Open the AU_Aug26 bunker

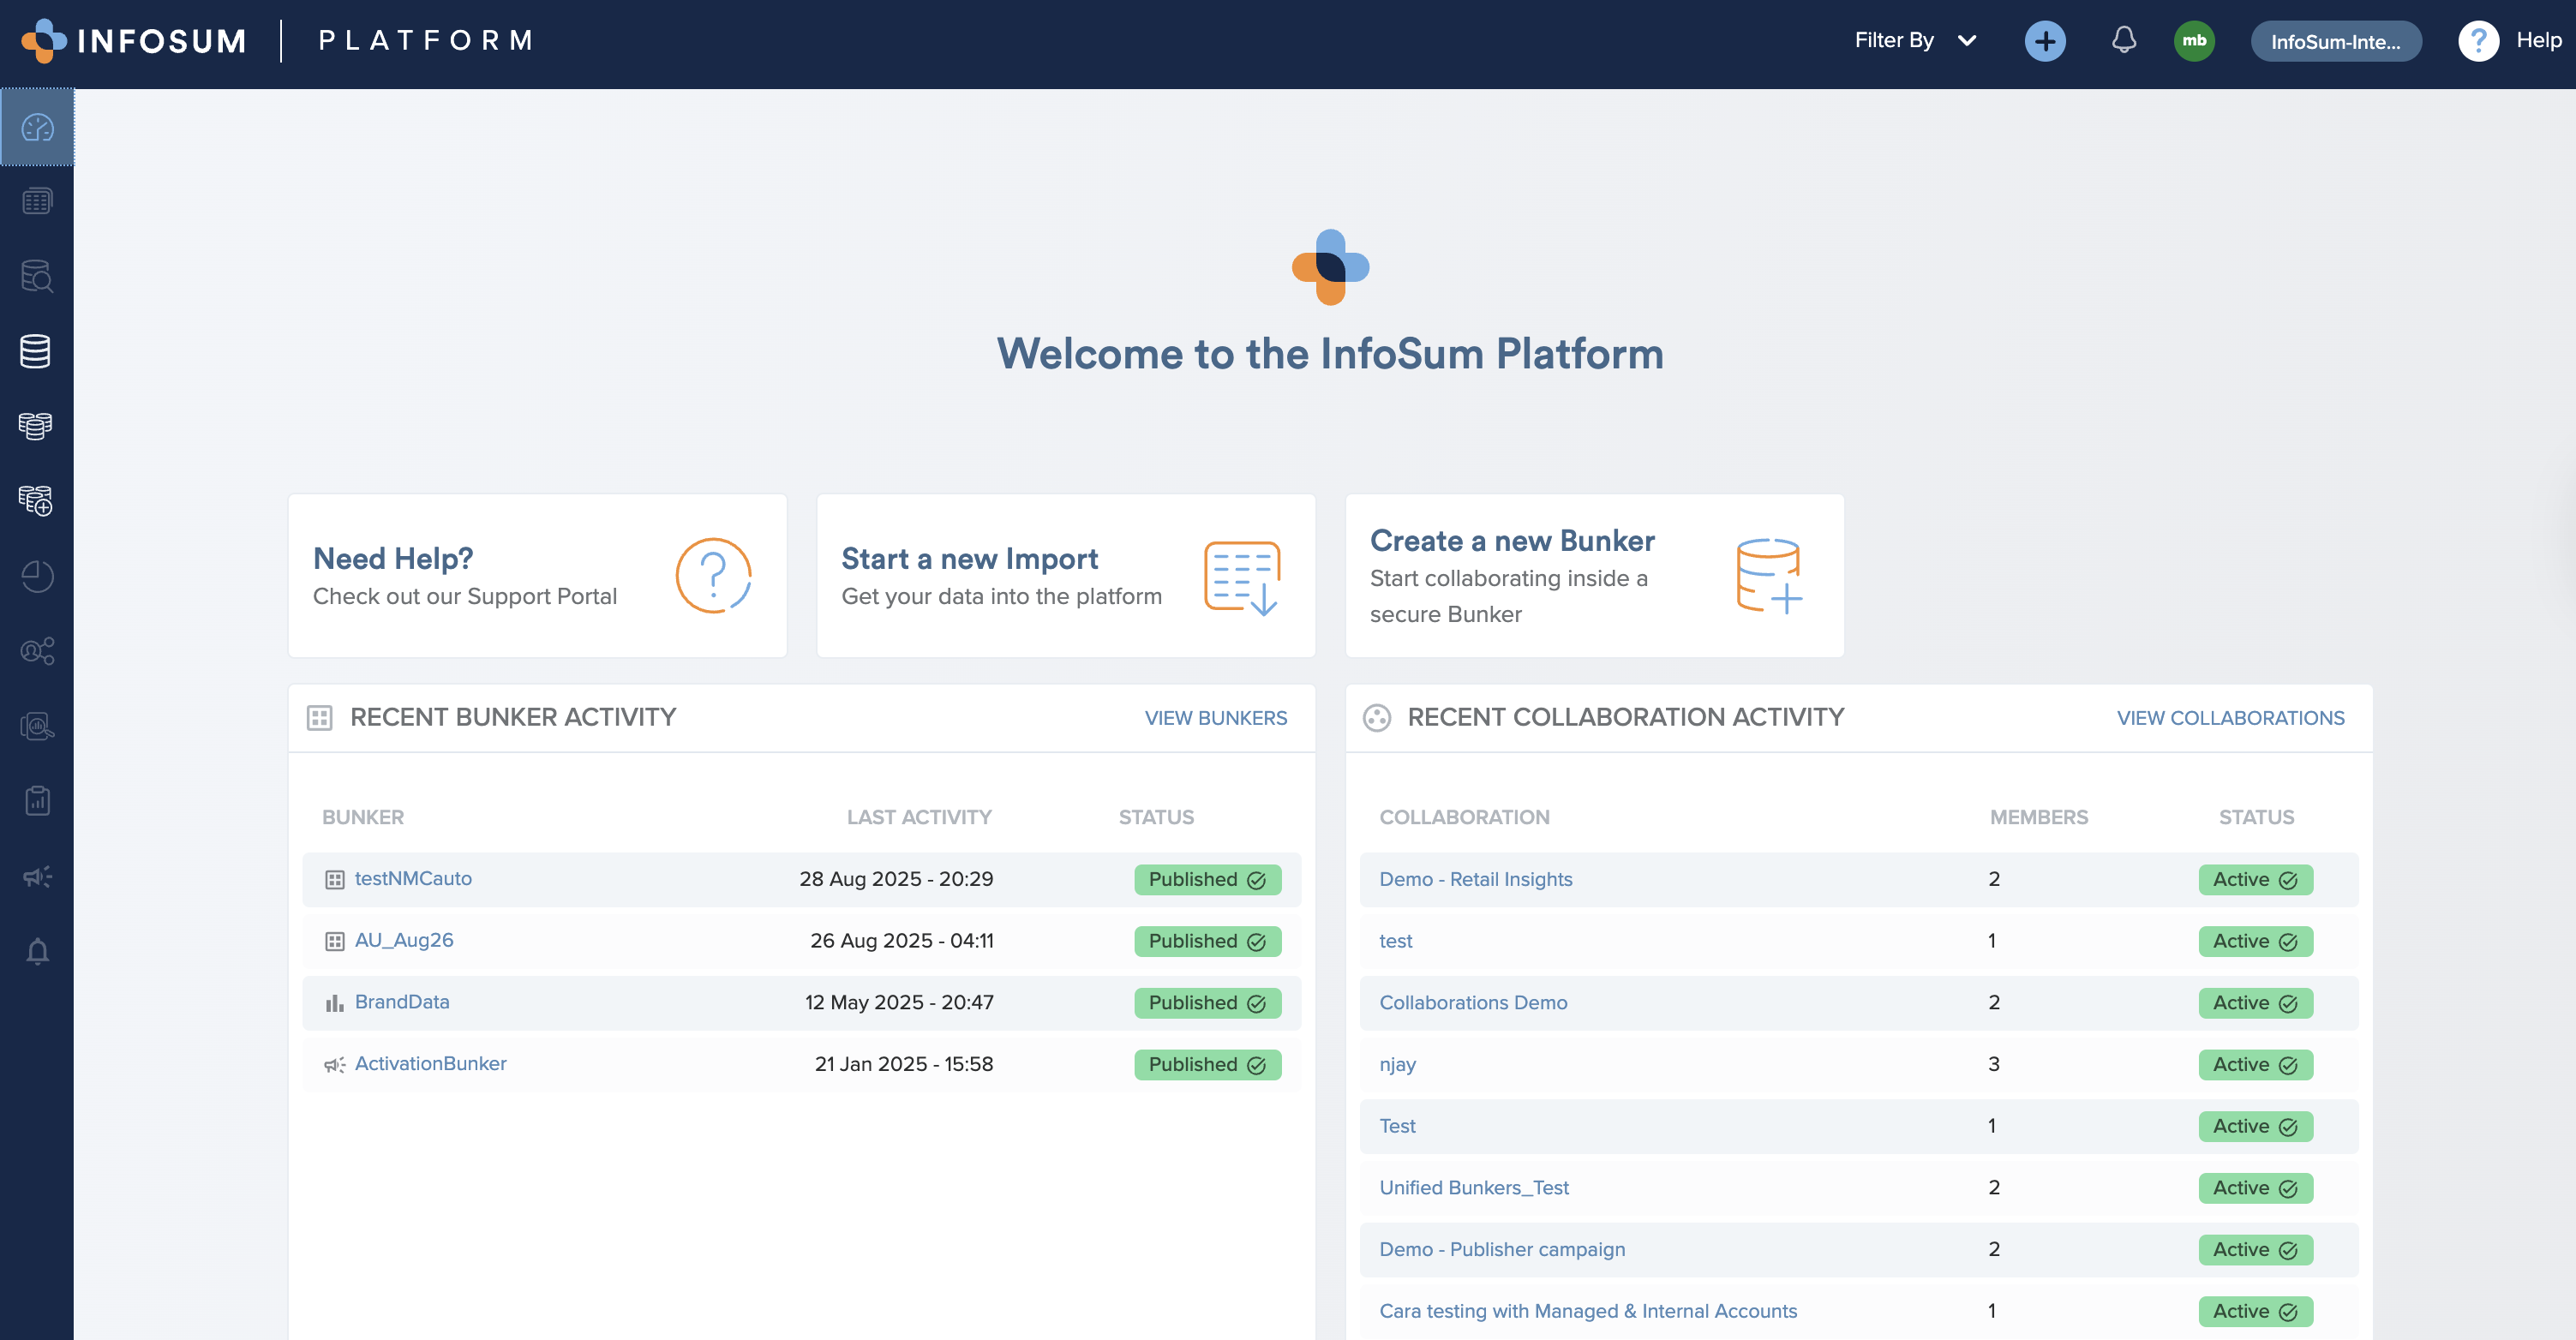[404, 940]
